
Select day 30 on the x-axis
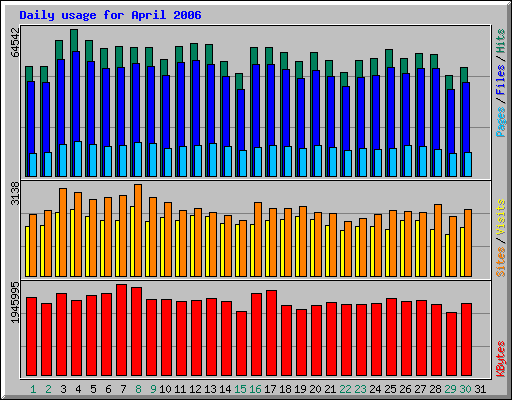tap(465, 389)
